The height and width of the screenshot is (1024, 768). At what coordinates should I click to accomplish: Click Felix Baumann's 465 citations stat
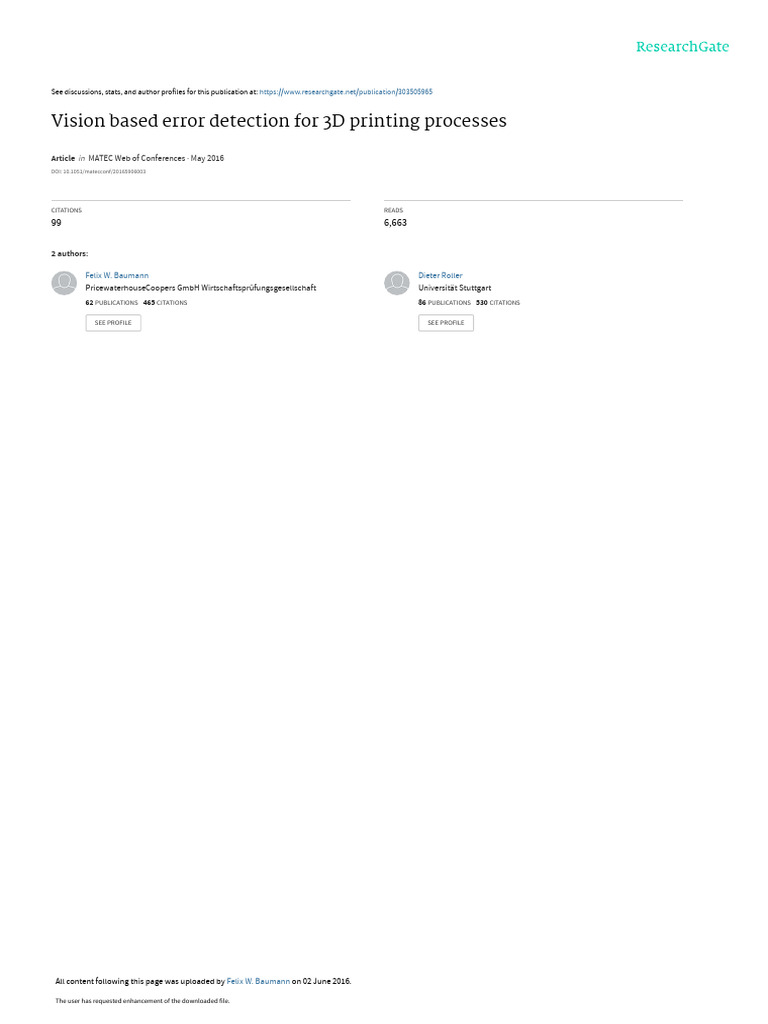coord(165,303)
